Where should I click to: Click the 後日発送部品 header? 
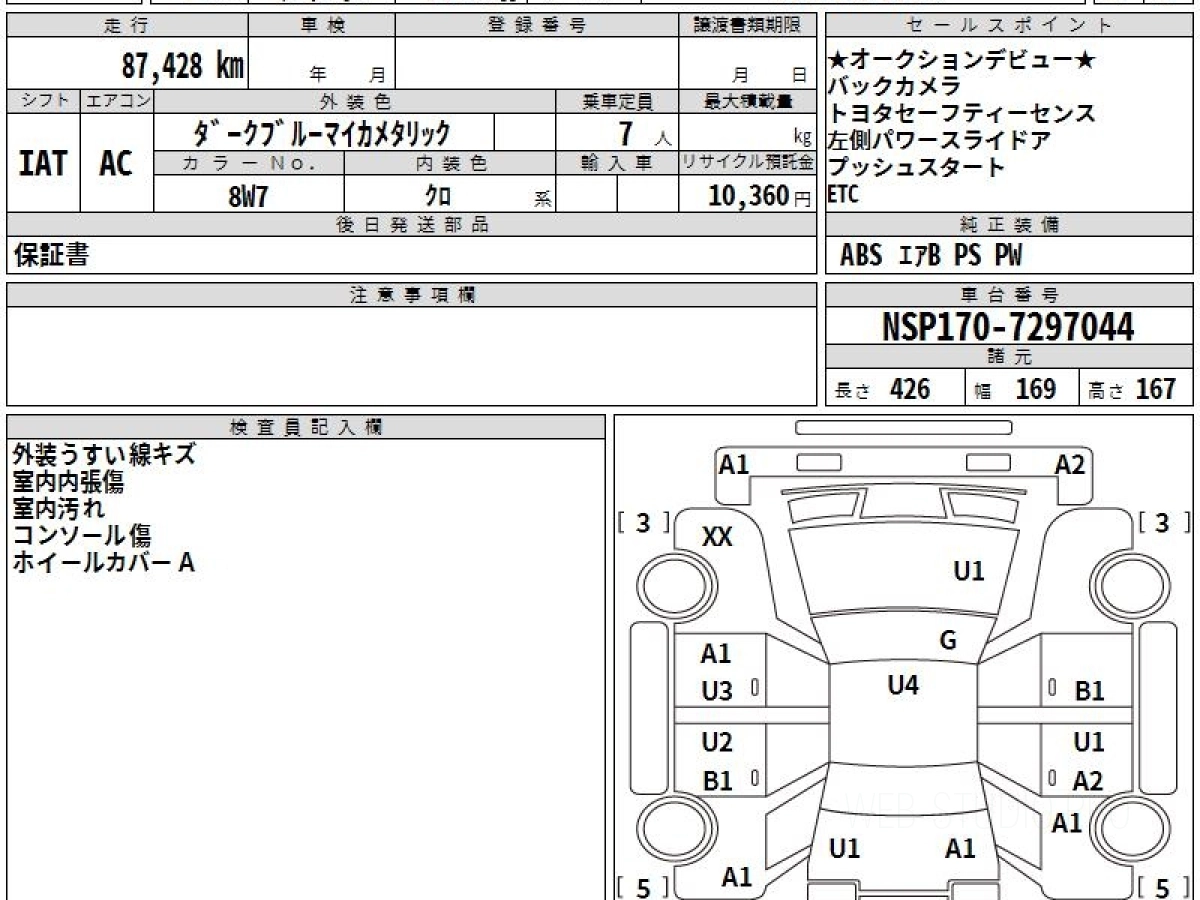pos(411,225)
